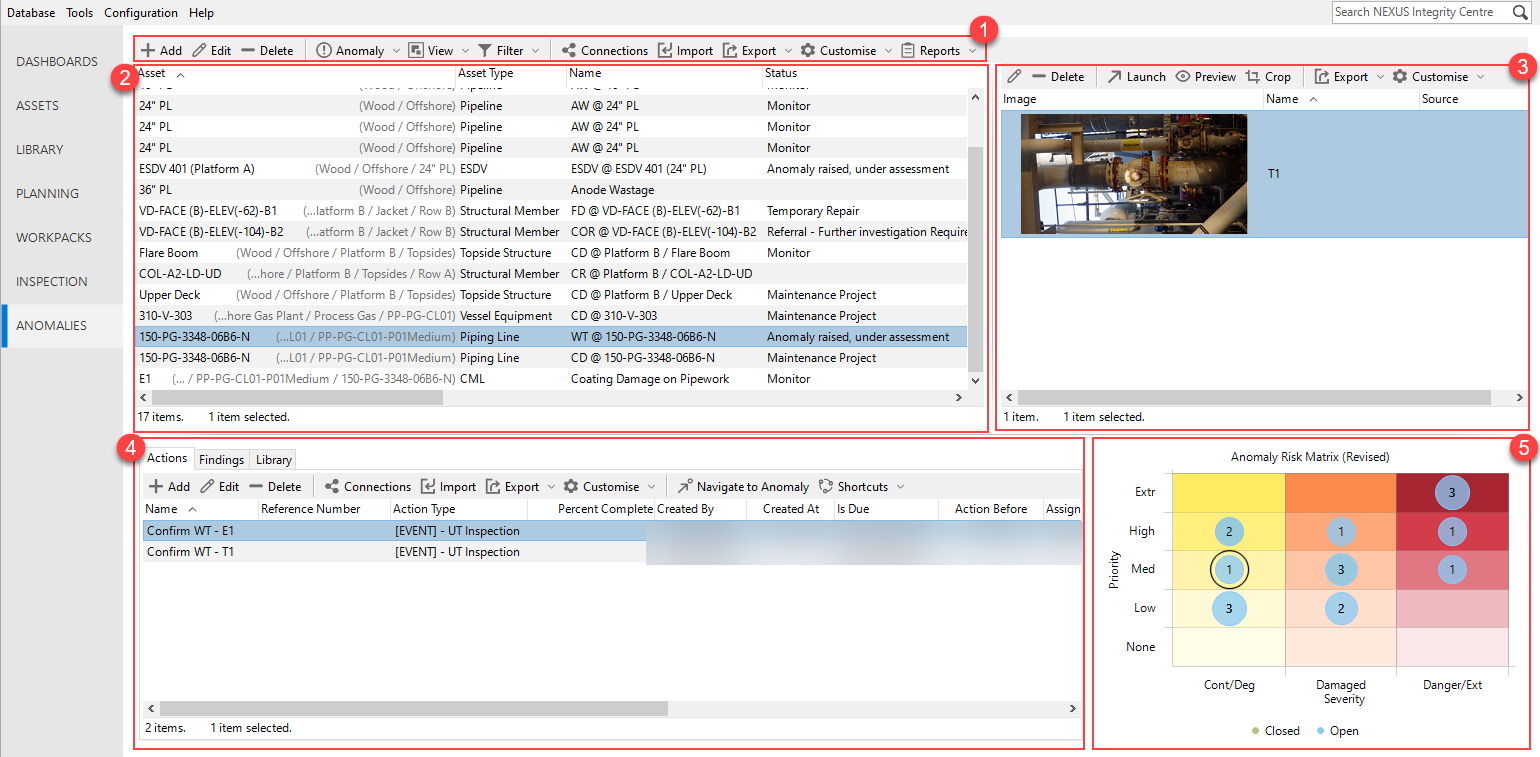
Task: Delete the selected anomaly from the main toolbar
Action: point(267,51)
